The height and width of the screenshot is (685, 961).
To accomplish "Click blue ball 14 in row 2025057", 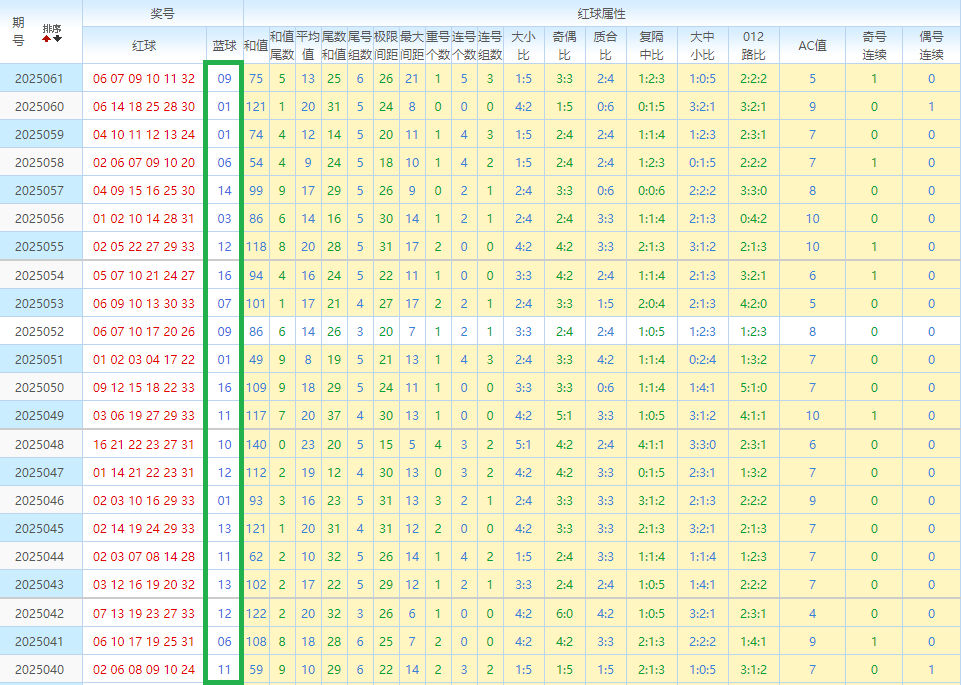I will (224, 191).
